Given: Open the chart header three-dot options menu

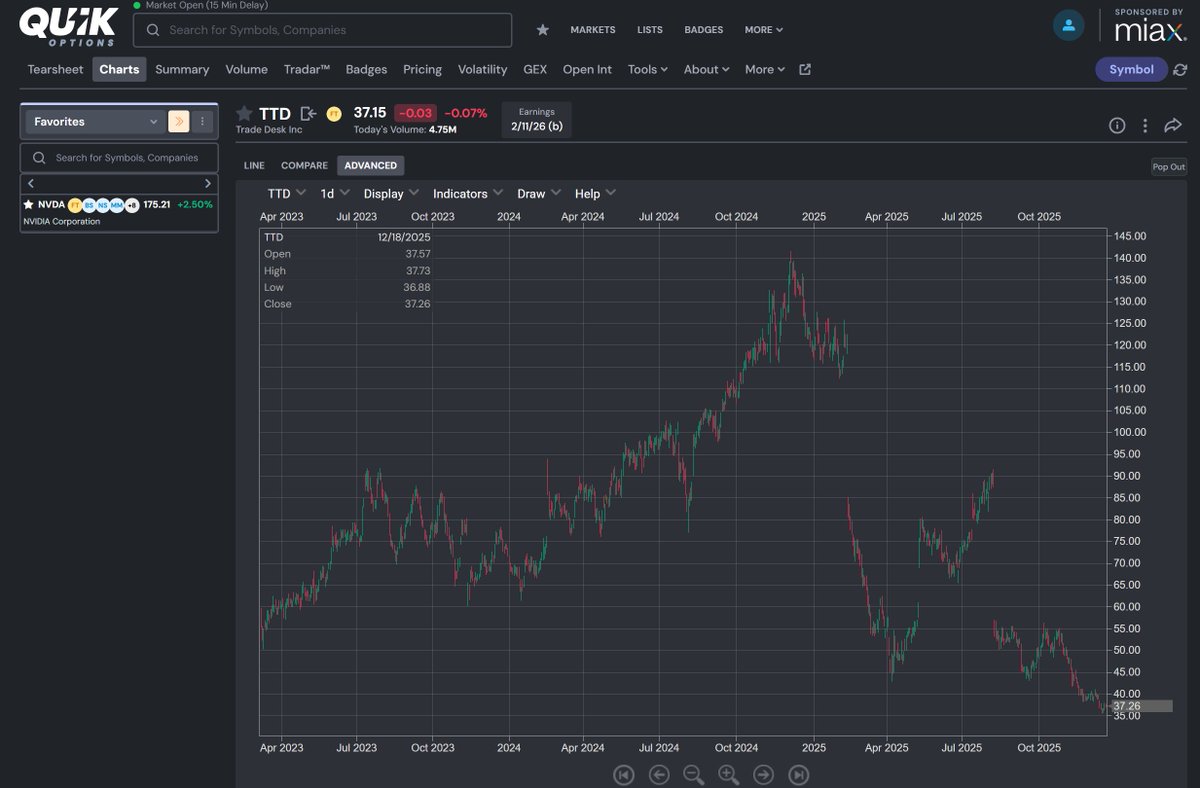Looking at the screenshot, I should [1145, 125].
